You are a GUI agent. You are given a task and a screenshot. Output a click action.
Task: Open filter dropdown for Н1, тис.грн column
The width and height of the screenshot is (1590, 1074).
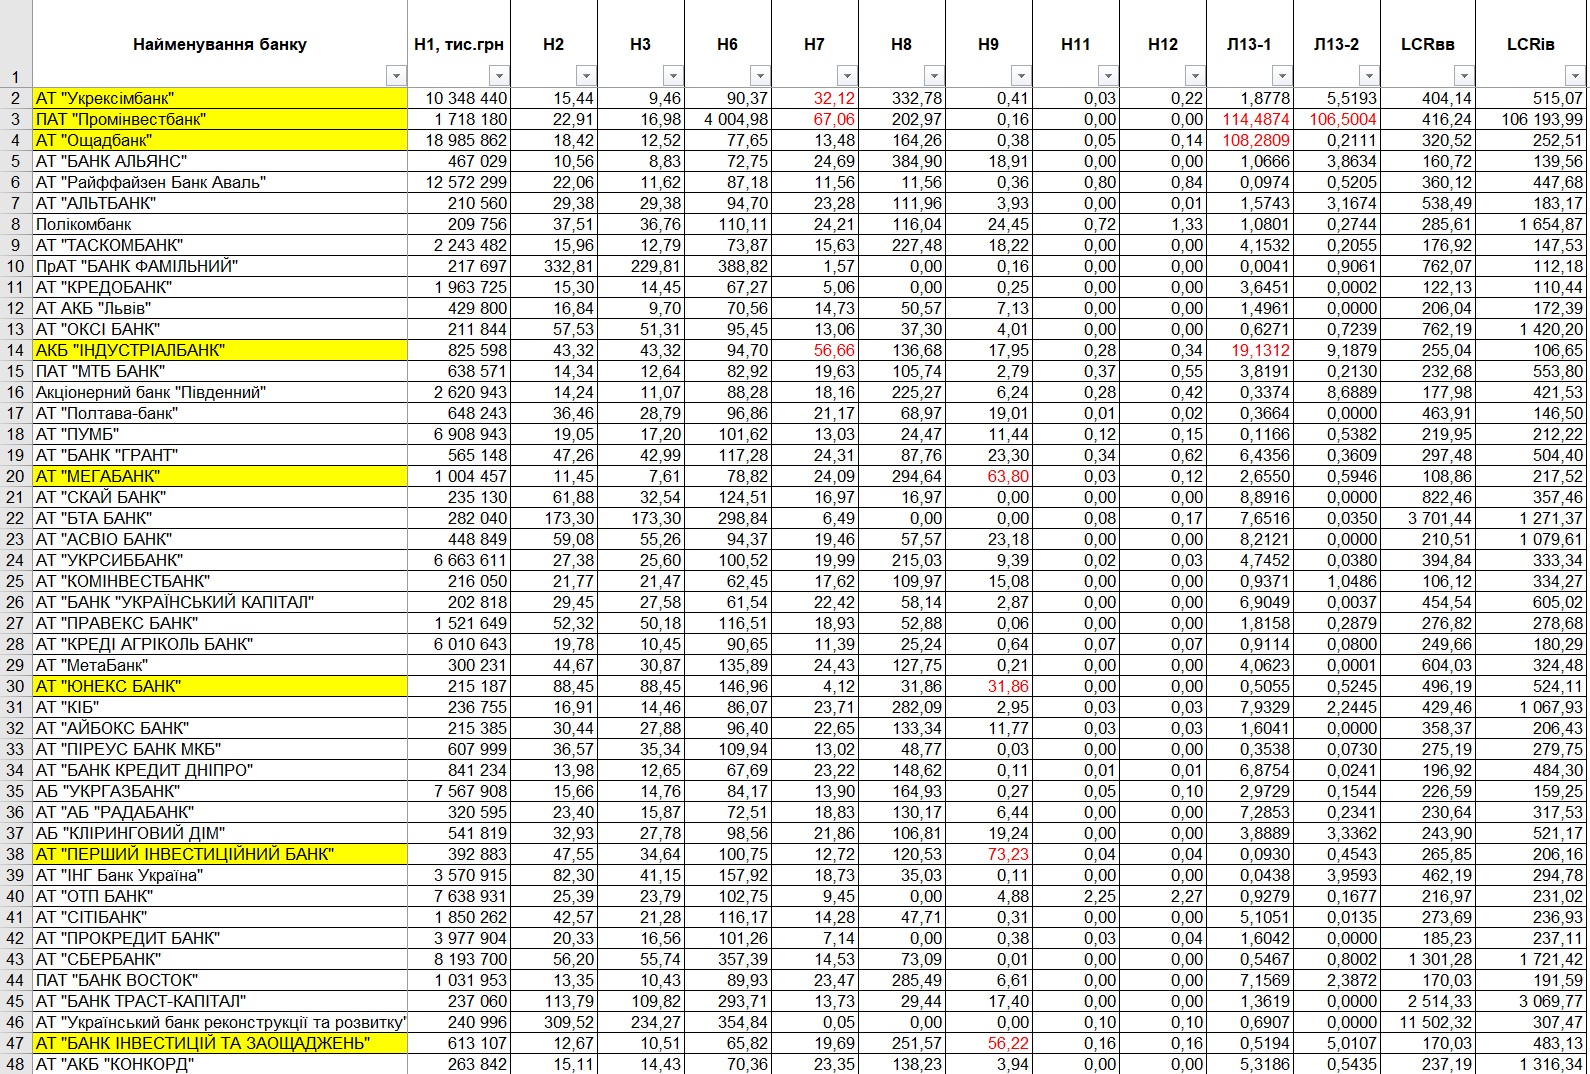[499, 76]
